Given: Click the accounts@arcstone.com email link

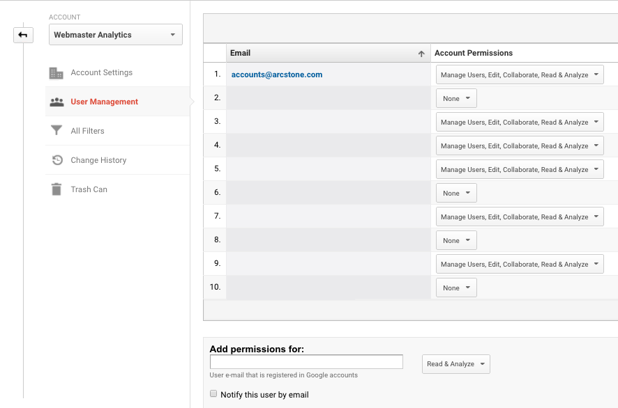Looking at the screenshot, I should 276,75.
